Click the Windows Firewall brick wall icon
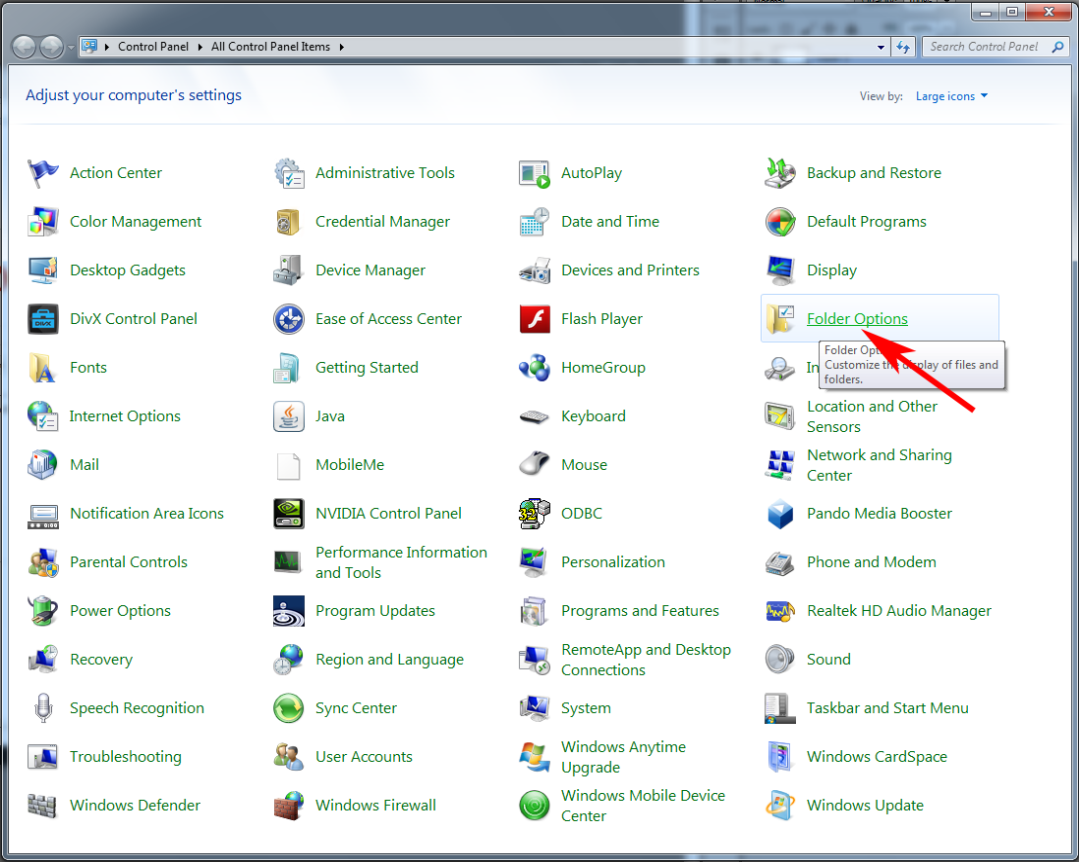 288,806
